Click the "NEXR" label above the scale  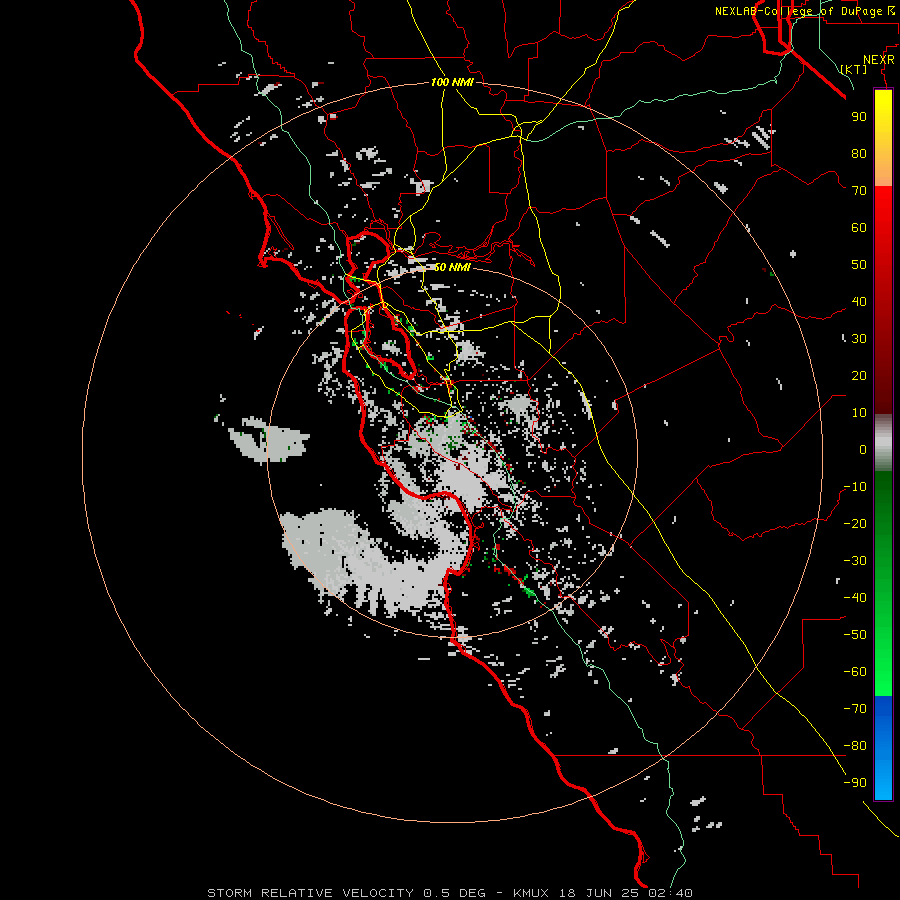pos(878,60)
